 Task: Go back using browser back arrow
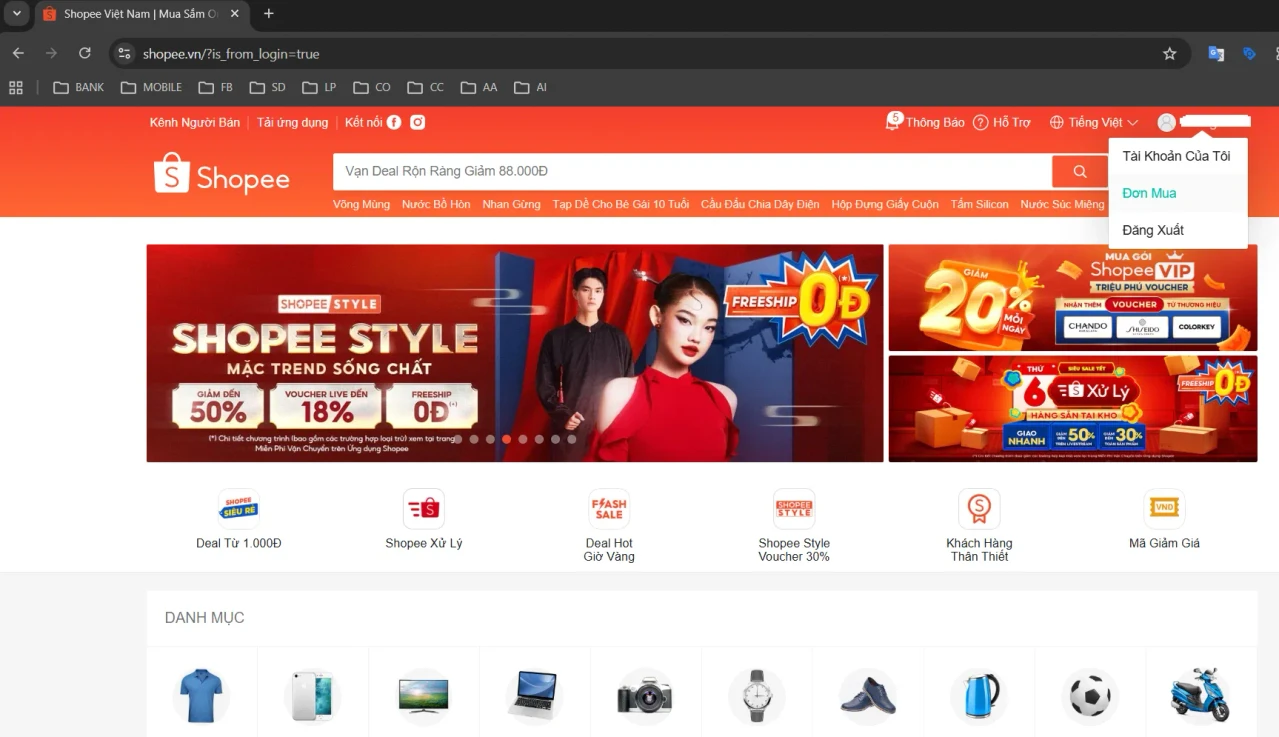pos(18,53)
